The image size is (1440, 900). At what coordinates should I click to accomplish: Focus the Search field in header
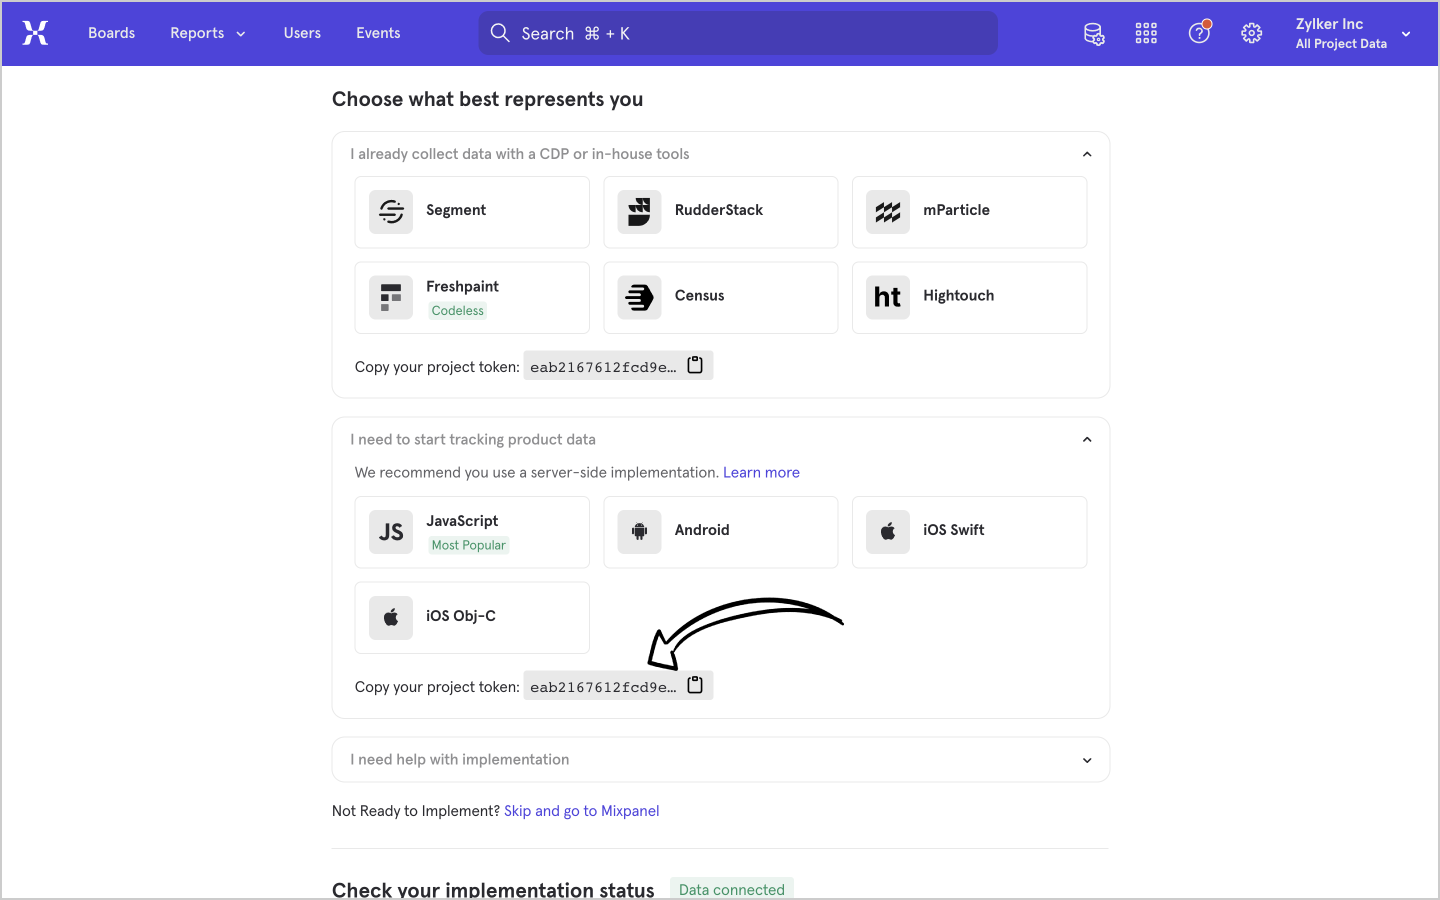pos(738,33)
